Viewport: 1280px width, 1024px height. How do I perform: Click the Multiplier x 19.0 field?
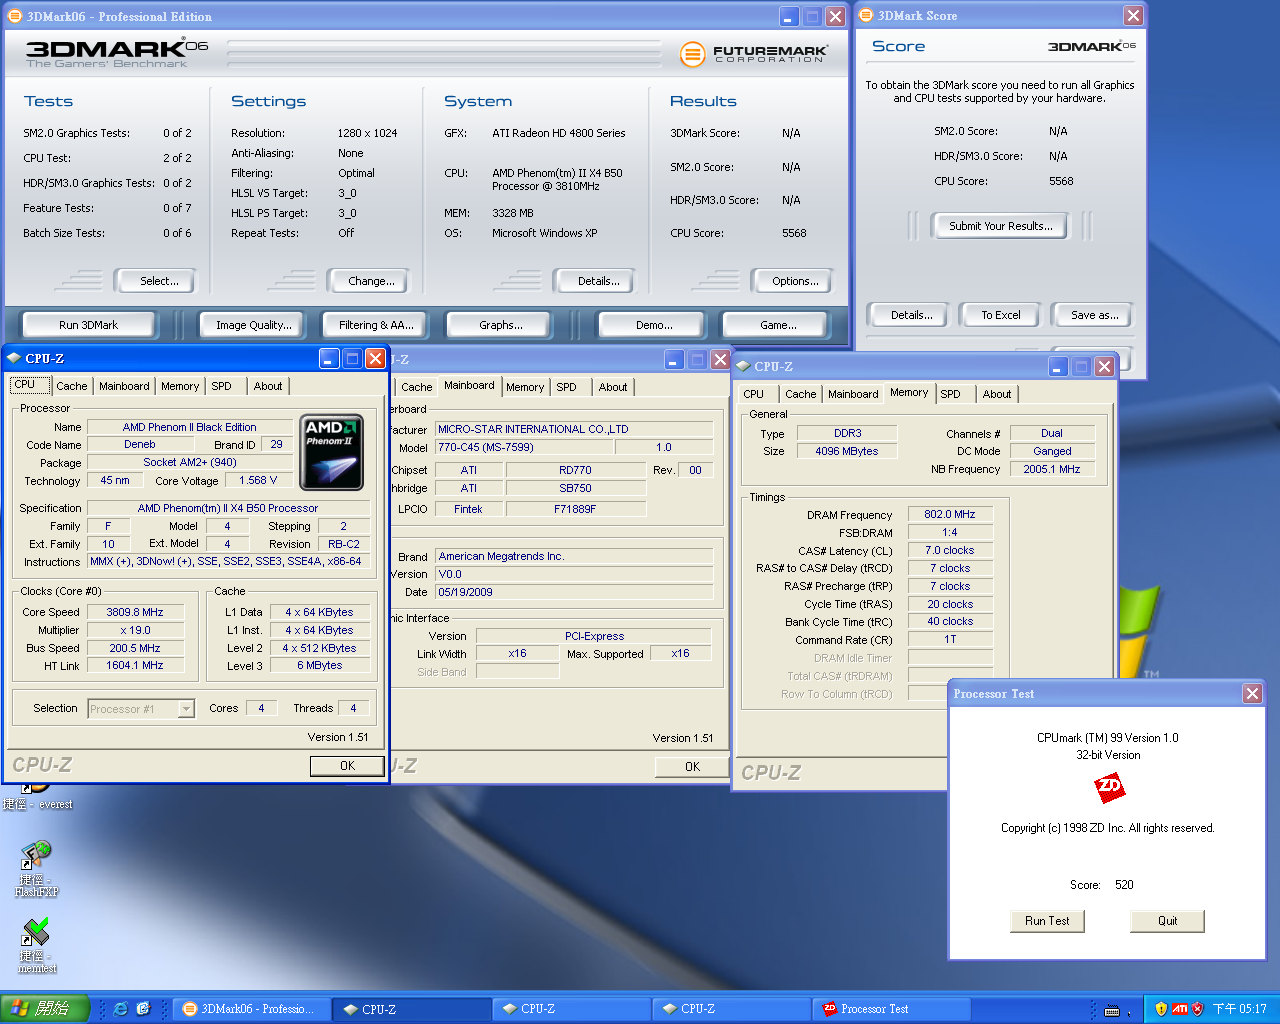coord(135,630)
